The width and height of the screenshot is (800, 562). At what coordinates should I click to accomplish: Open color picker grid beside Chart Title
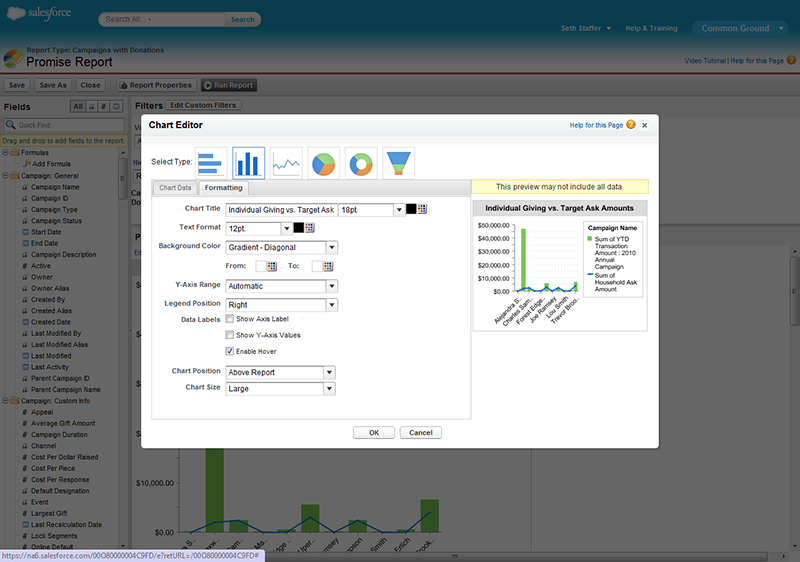(x=422, y=209)
